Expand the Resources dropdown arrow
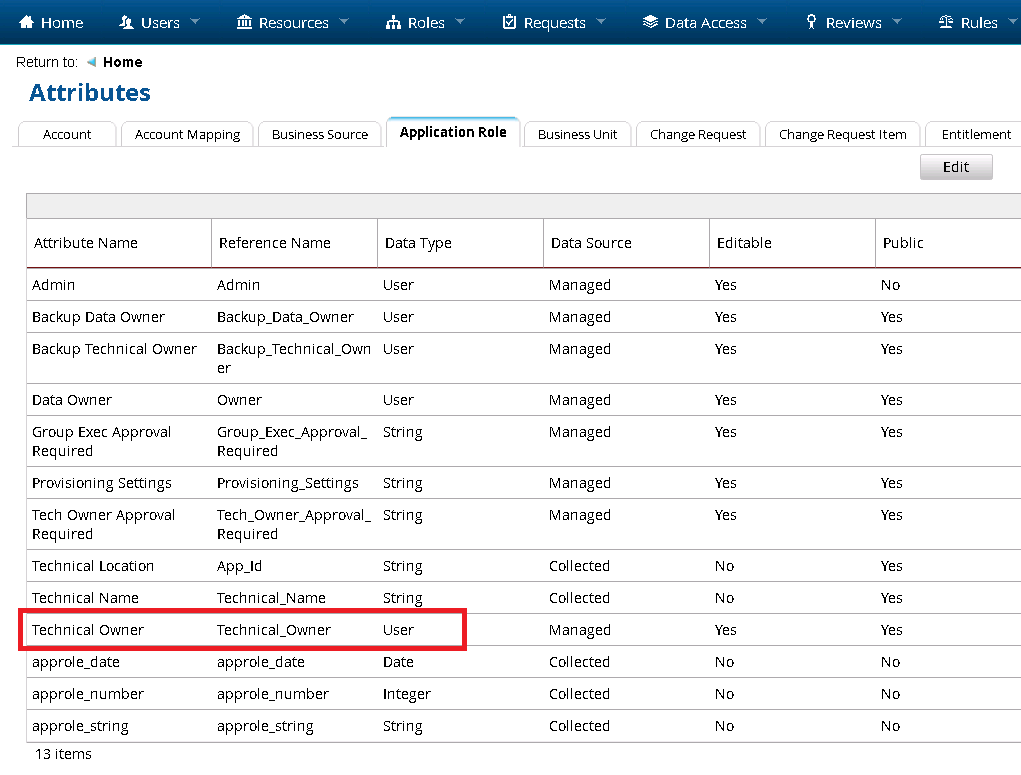Image resolution: width=1021 pixels, height=775 pixels. (344, 22)
